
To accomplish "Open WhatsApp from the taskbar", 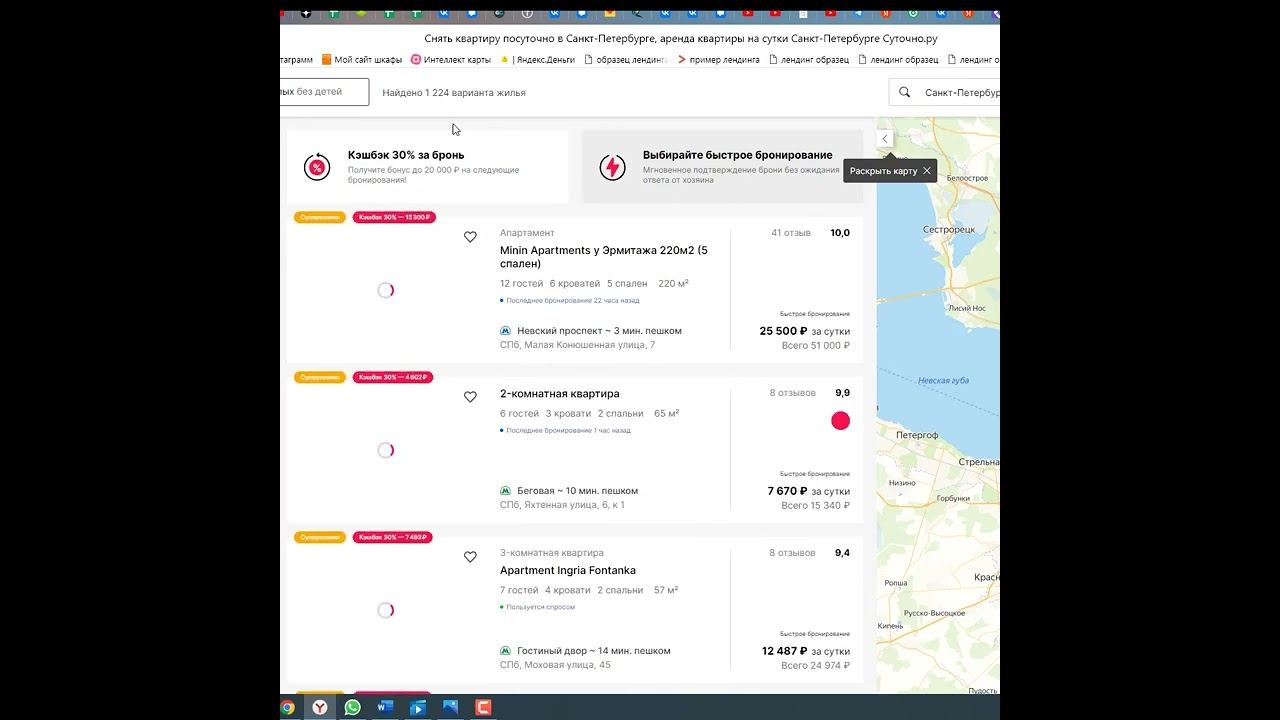I will point(352,707).
